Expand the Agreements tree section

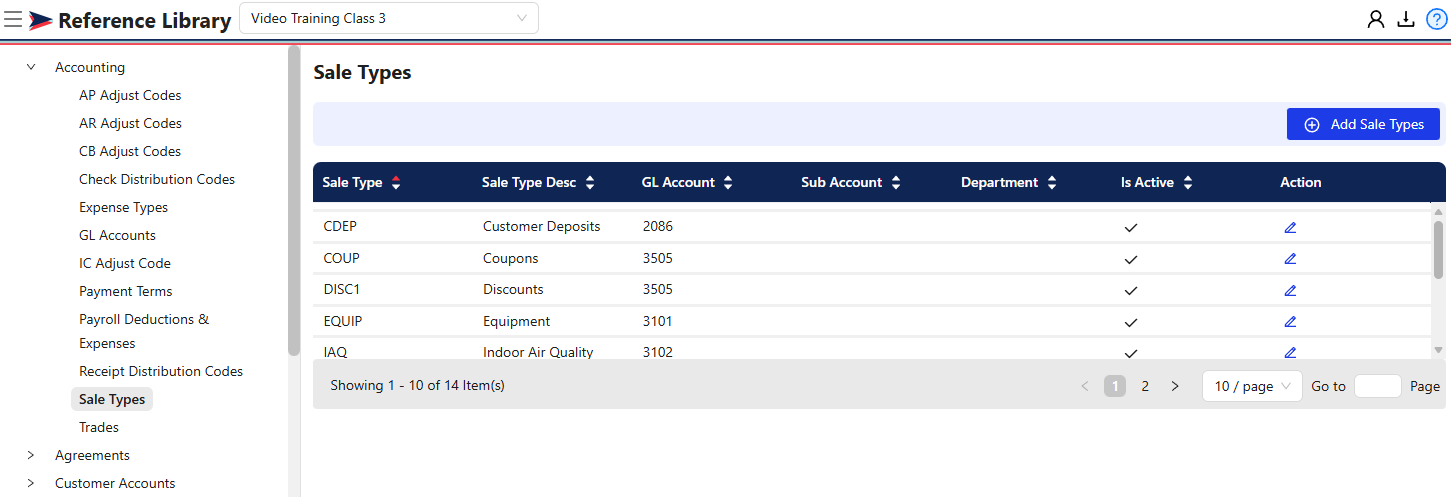(x=31, y=455)
